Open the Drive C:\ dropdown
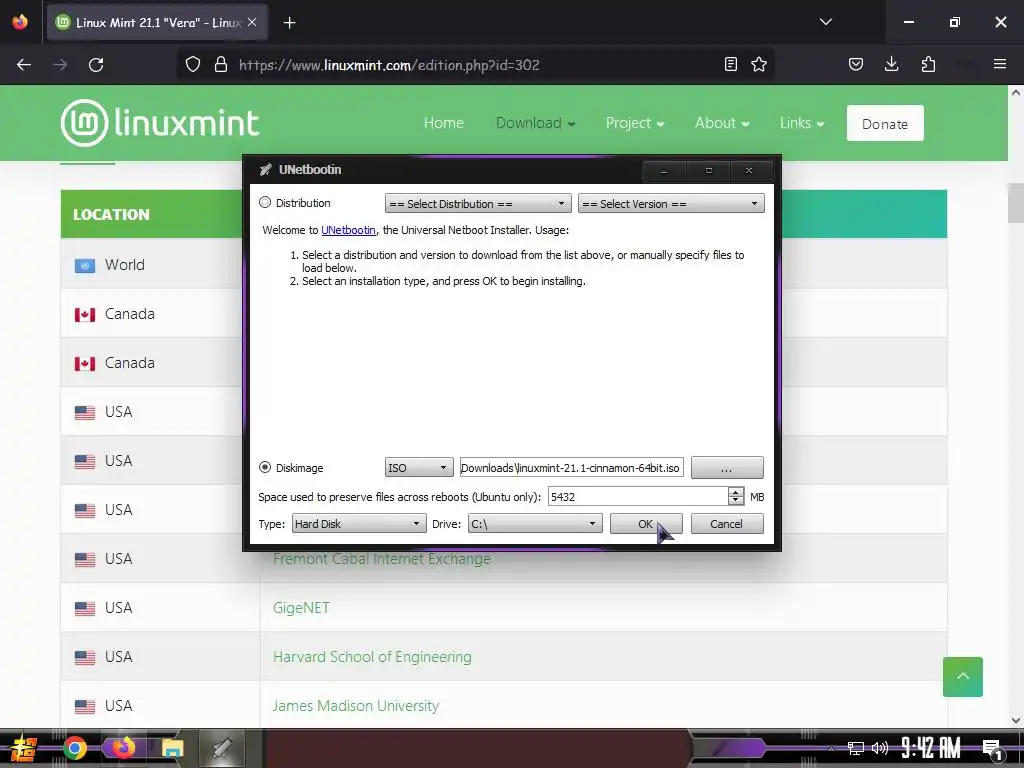 [x=535, y=524]
